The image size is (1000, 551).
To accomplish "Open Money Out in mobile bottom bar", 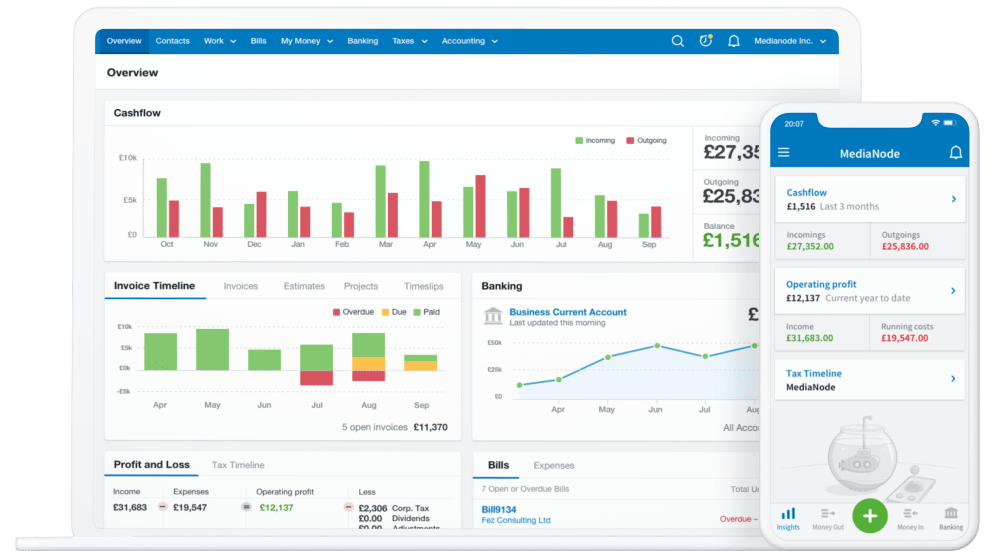I will (x=828, y=517).
